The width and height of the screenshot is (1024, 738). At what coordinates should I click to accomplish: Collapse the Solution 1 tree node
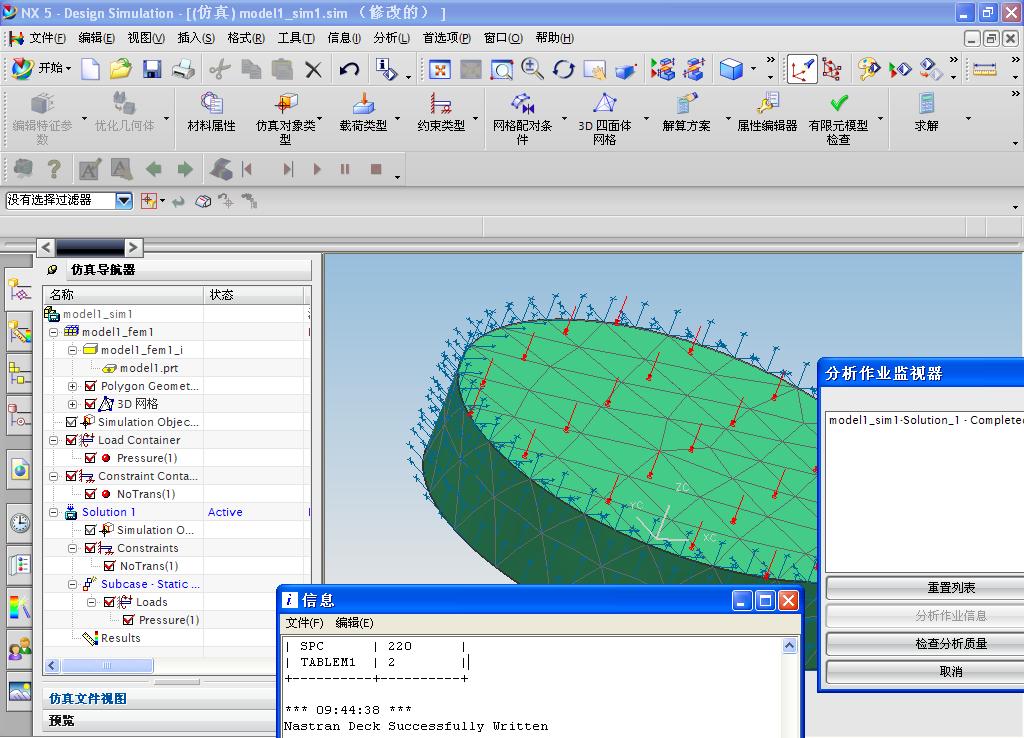point(54,512)
